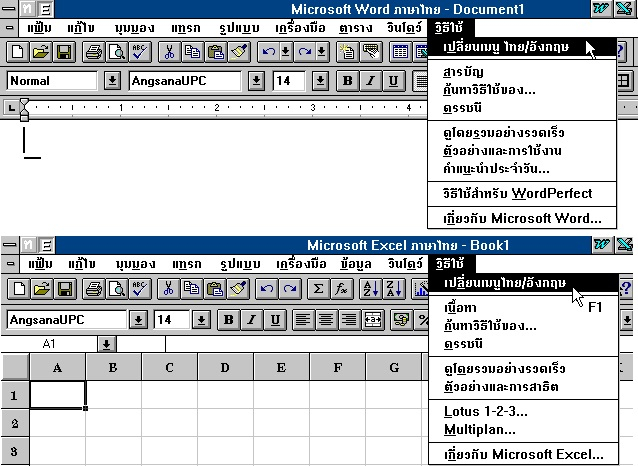Toggle Align Left in Excel toolbar
The height and width of the screenshot is (466, 638).
click(x=303, y=320)
